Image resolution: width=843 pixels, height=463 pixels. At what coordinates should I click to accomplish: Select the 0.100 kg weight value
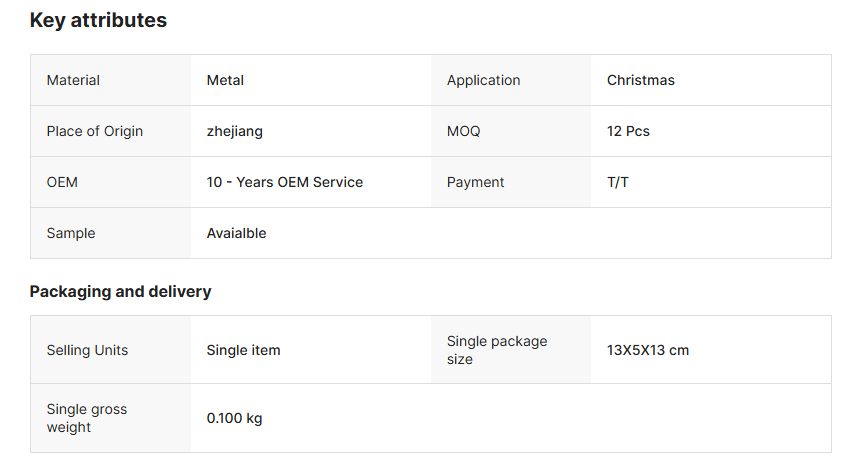[x=234, y=418]
